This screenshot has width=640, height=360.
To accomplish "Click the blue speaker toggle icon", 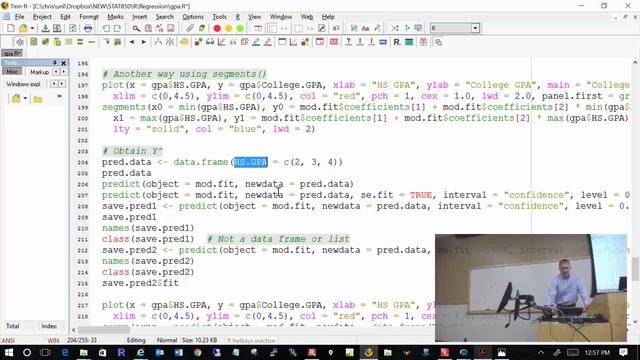I will (20, 42).
